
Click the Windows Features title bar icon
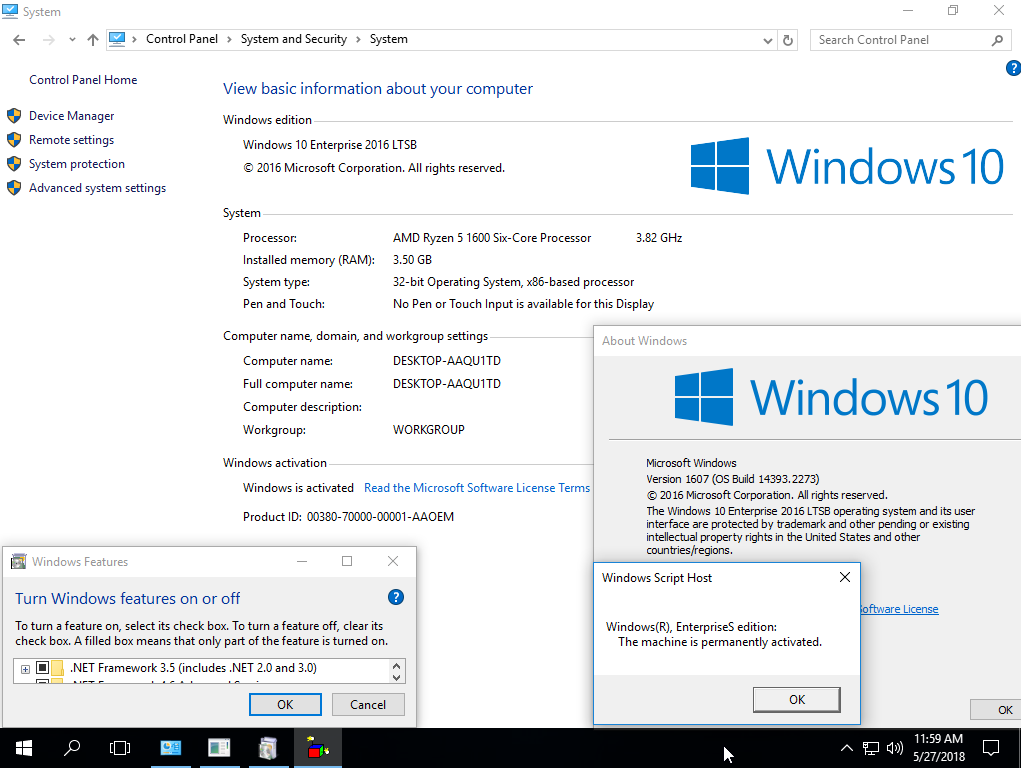(x=19, y=562)
